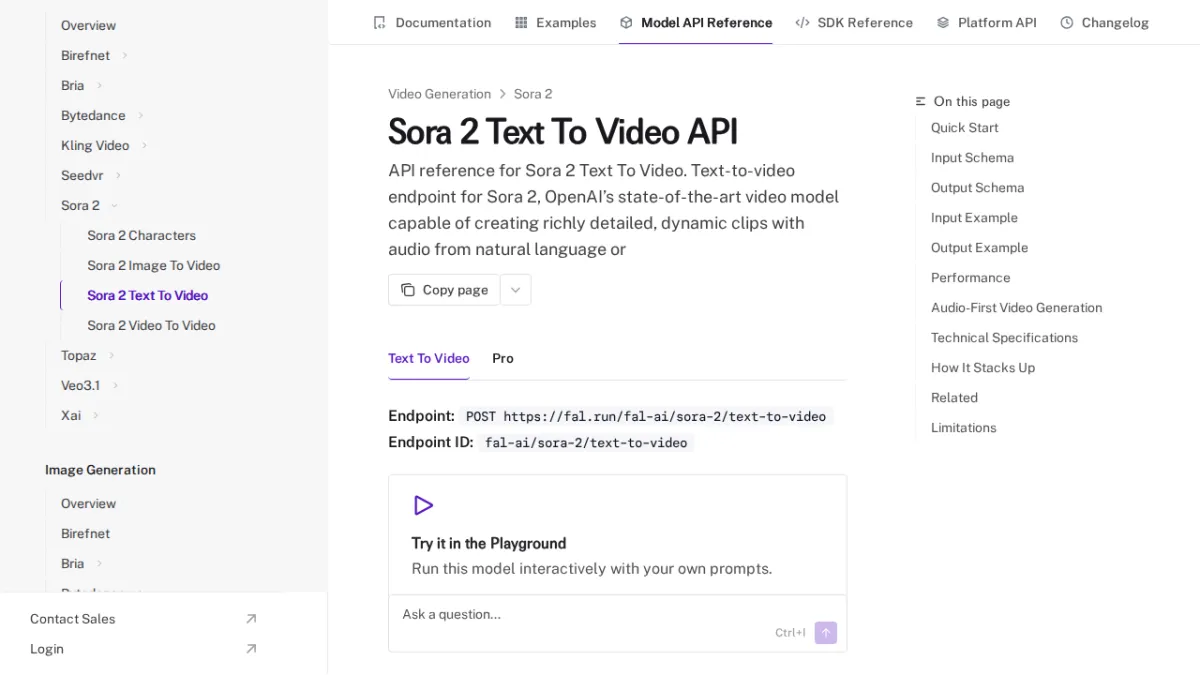
Task: Jump to Input Example section
Action: 974,217
